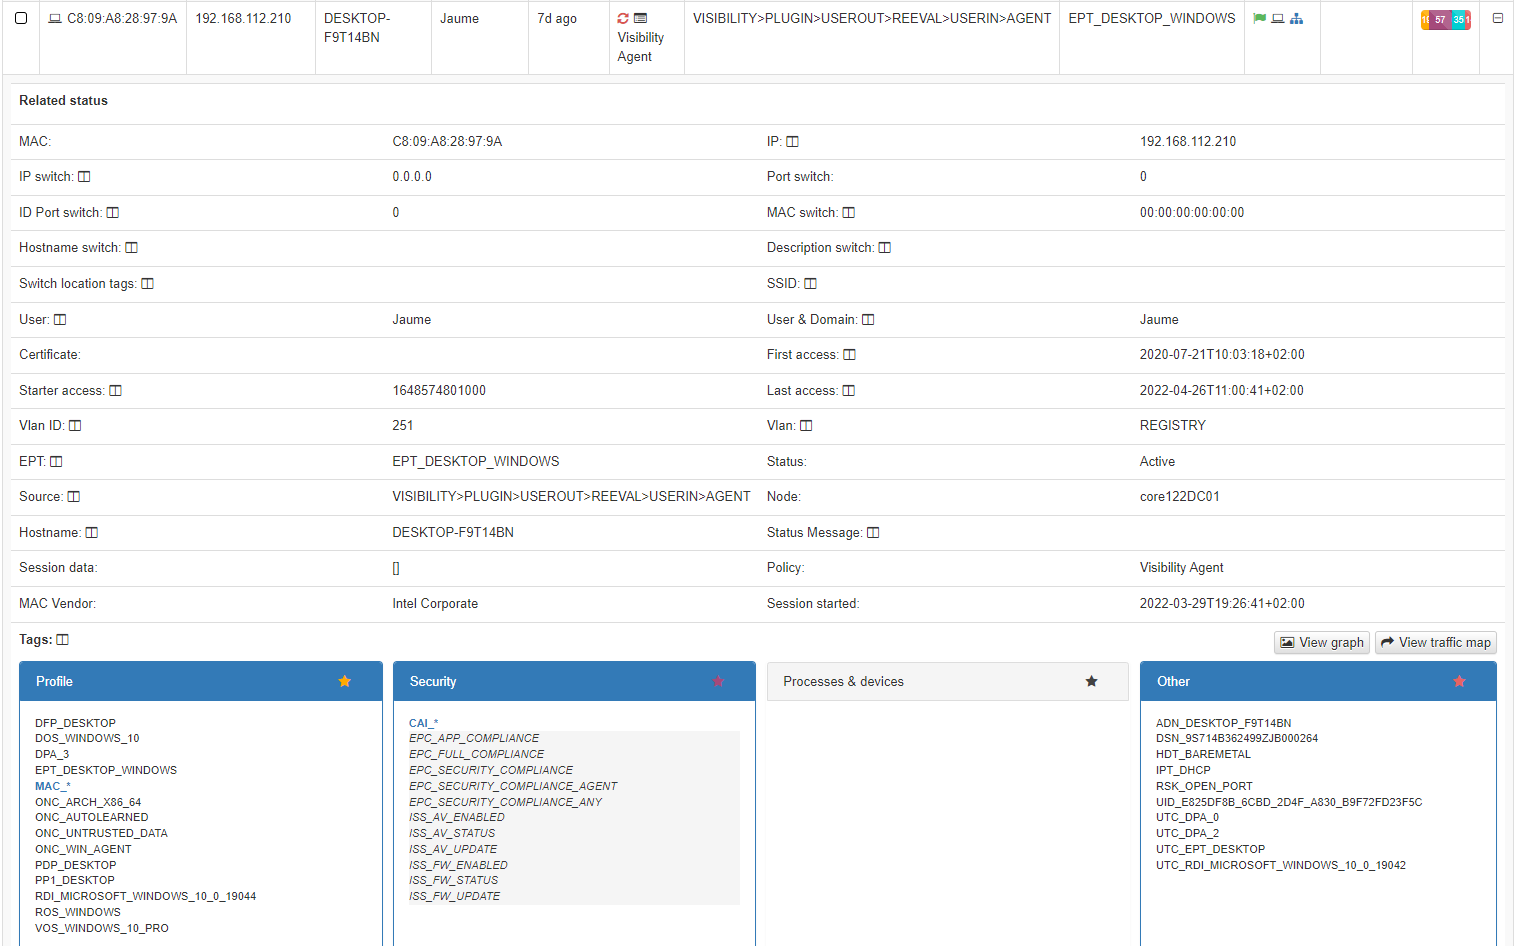Click the red refresh icon beside Visibility Agent

pyautogui.click(x=623, y=19)
